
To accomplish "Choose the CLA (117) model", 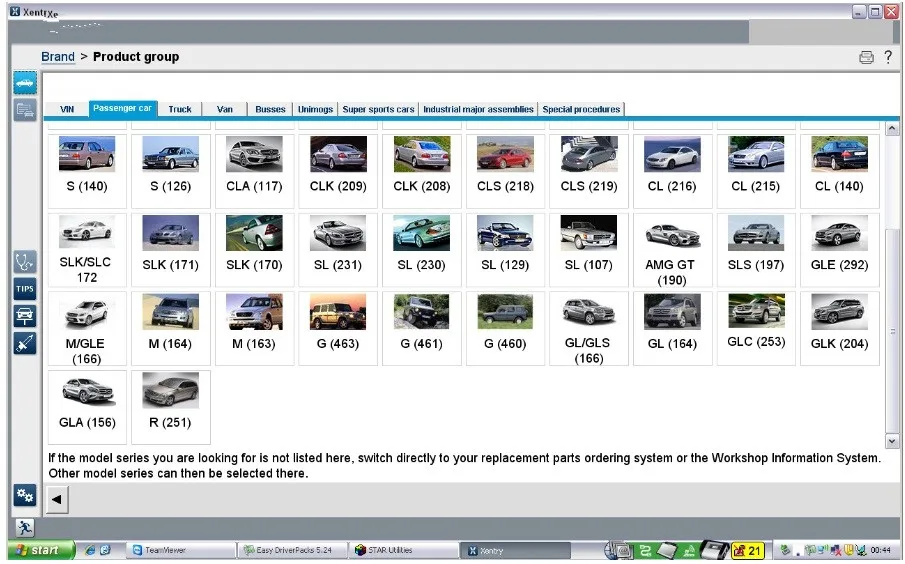I will pyautogui.click(x=255, y=171).
